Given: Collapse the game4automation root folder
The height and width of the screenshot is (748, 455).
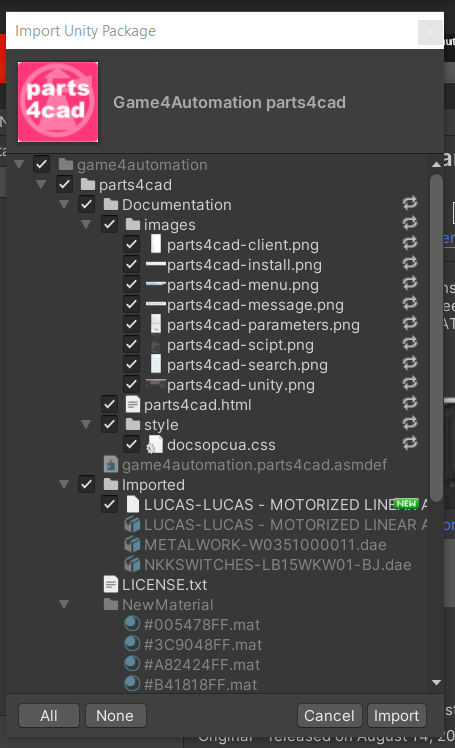Looking at the screenshot, I should click(19, 165).
